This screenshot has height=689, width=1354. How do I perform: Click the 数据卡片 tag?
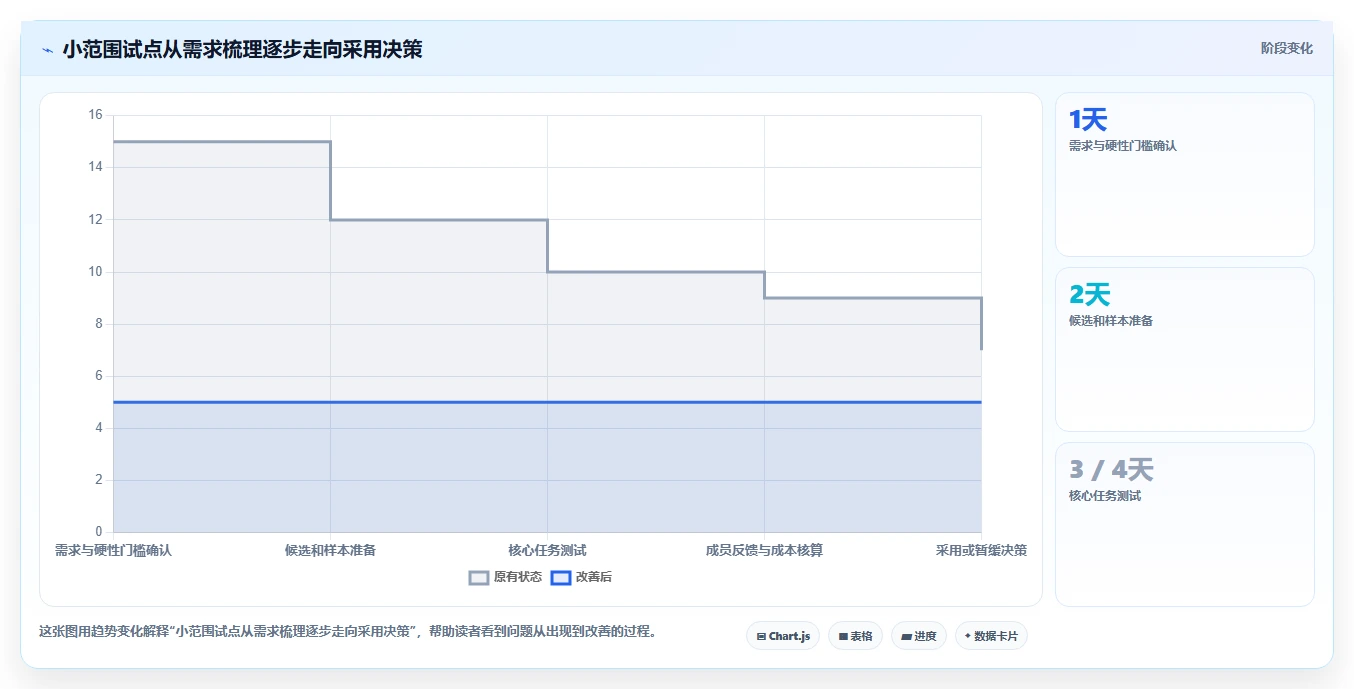click(991, 636)
